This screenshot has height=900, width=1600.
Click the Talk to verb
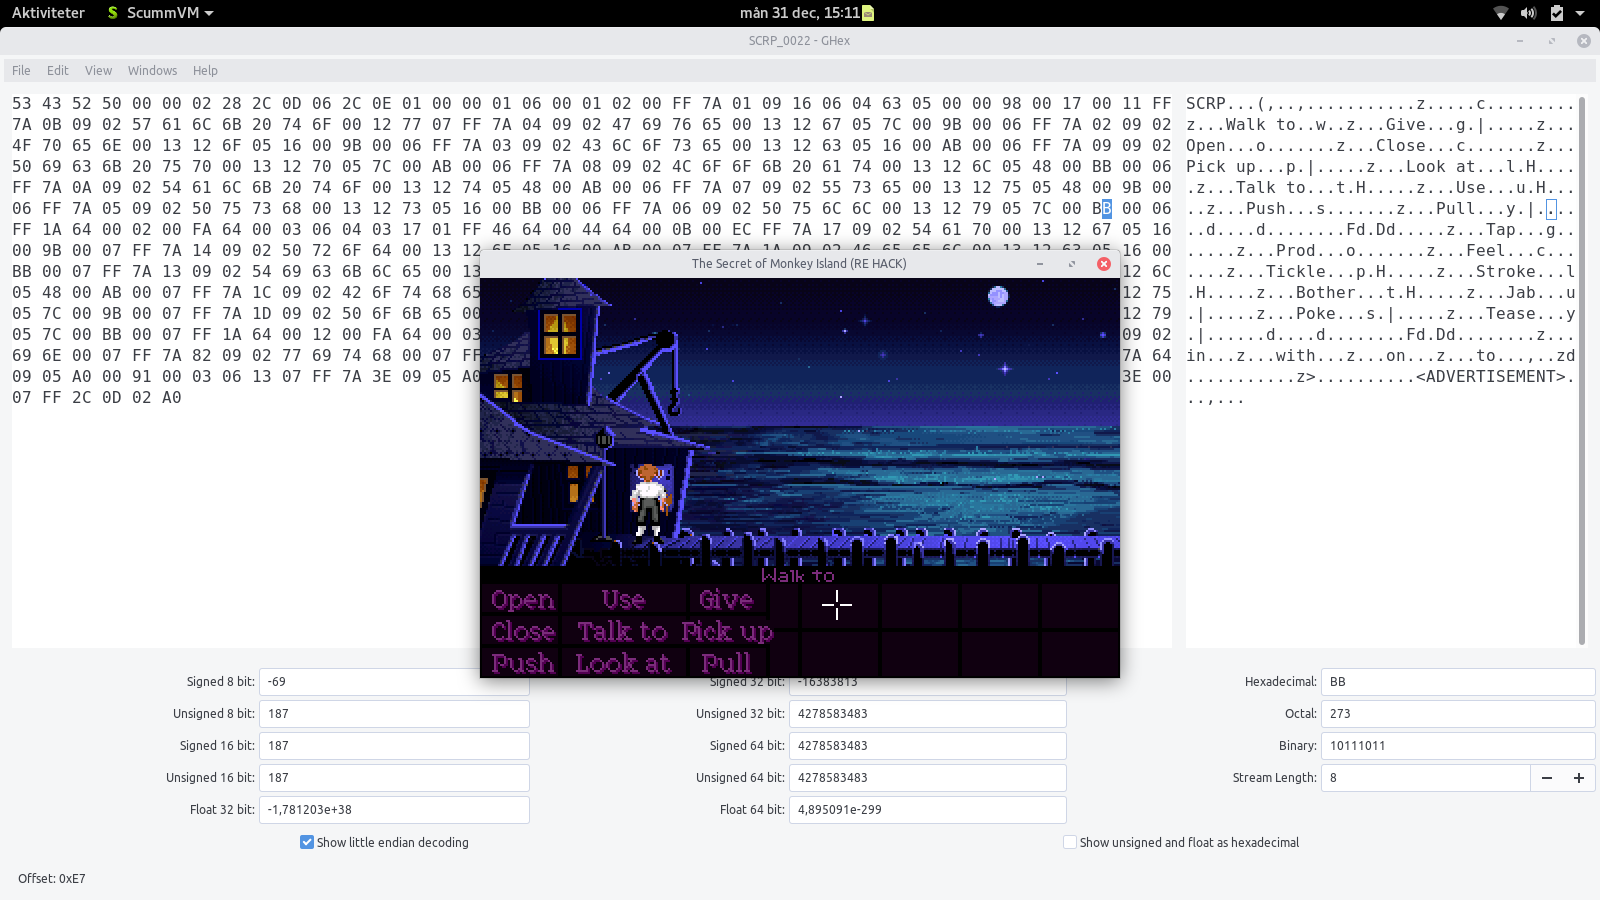(x=622, y=632)
